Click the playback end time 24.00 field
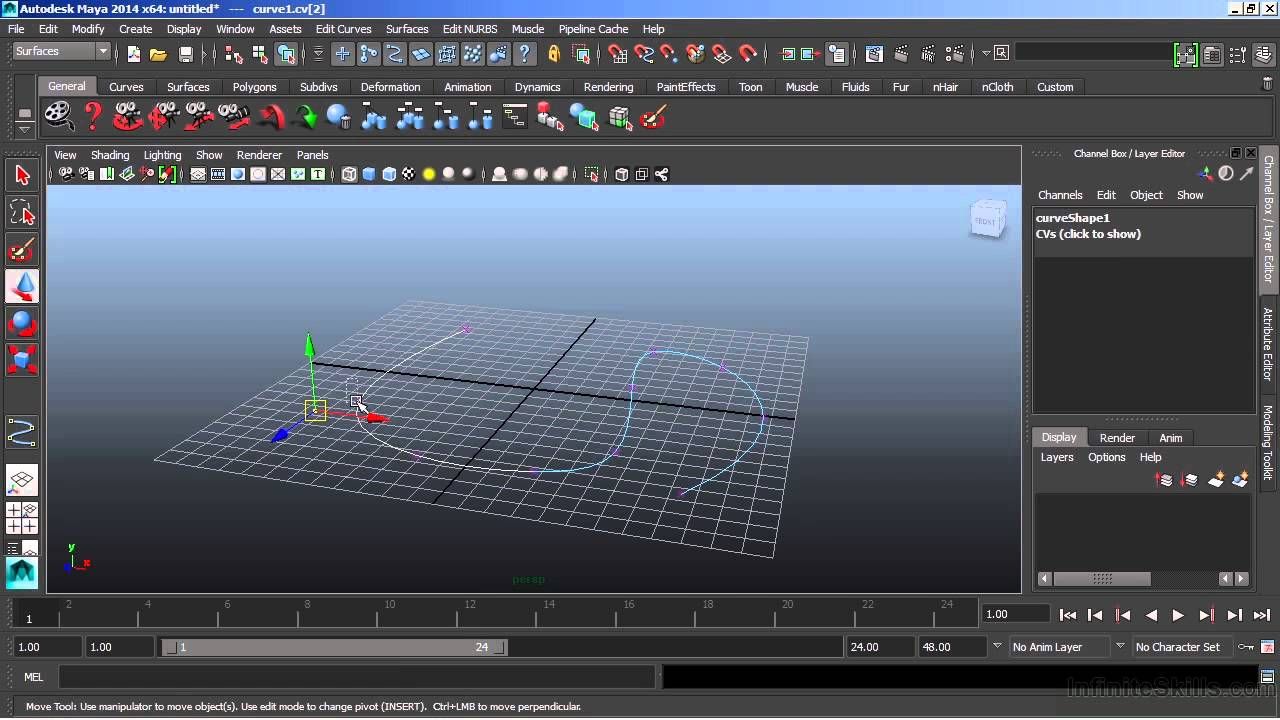 pos(879,647)
